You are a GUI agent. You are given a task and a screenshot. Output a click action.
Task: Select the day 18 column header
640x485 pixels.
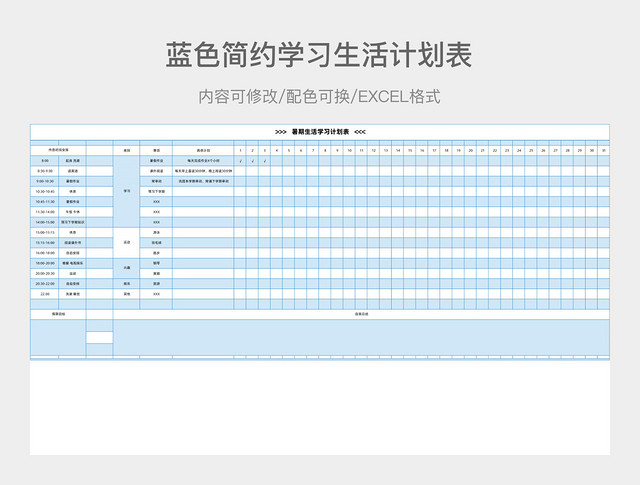446,151
